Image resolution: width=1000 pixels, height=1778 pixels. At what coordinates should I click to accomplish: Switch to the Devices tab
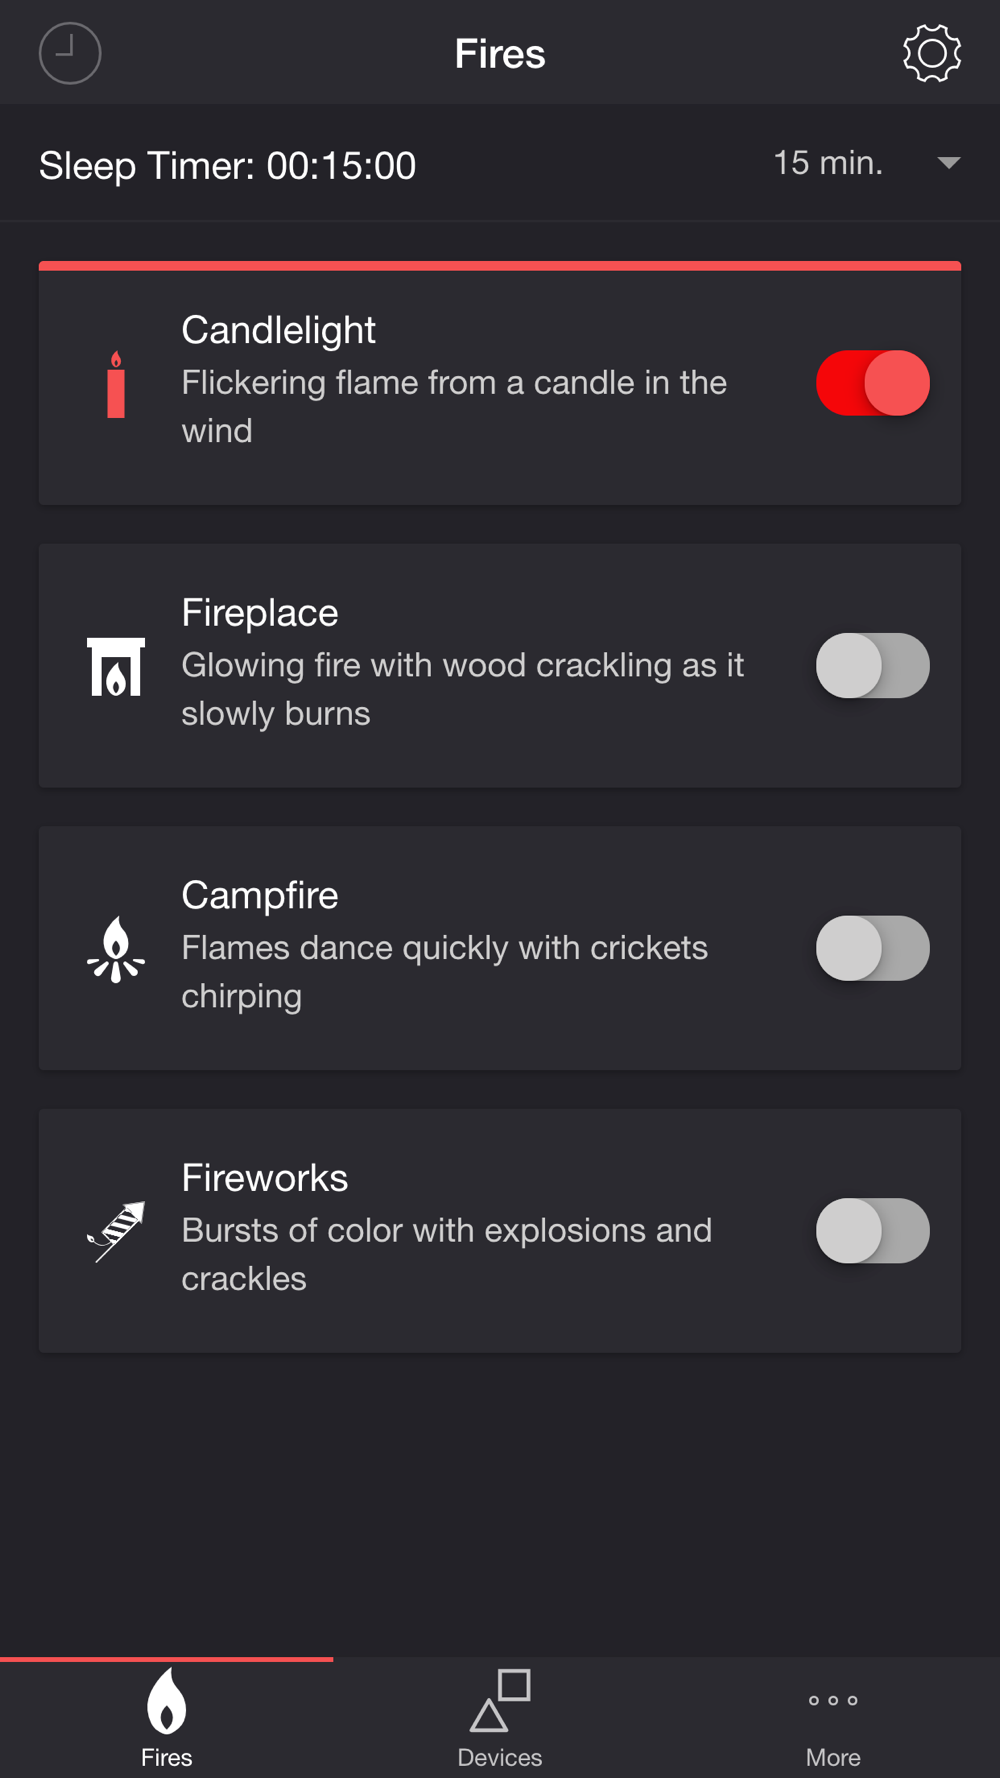(x=500, y=1718)
